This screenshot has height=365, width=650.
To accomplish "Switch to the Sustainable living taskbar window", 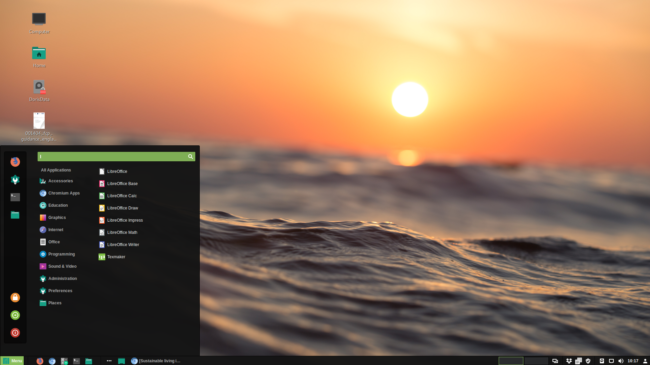I will [155, 361].
